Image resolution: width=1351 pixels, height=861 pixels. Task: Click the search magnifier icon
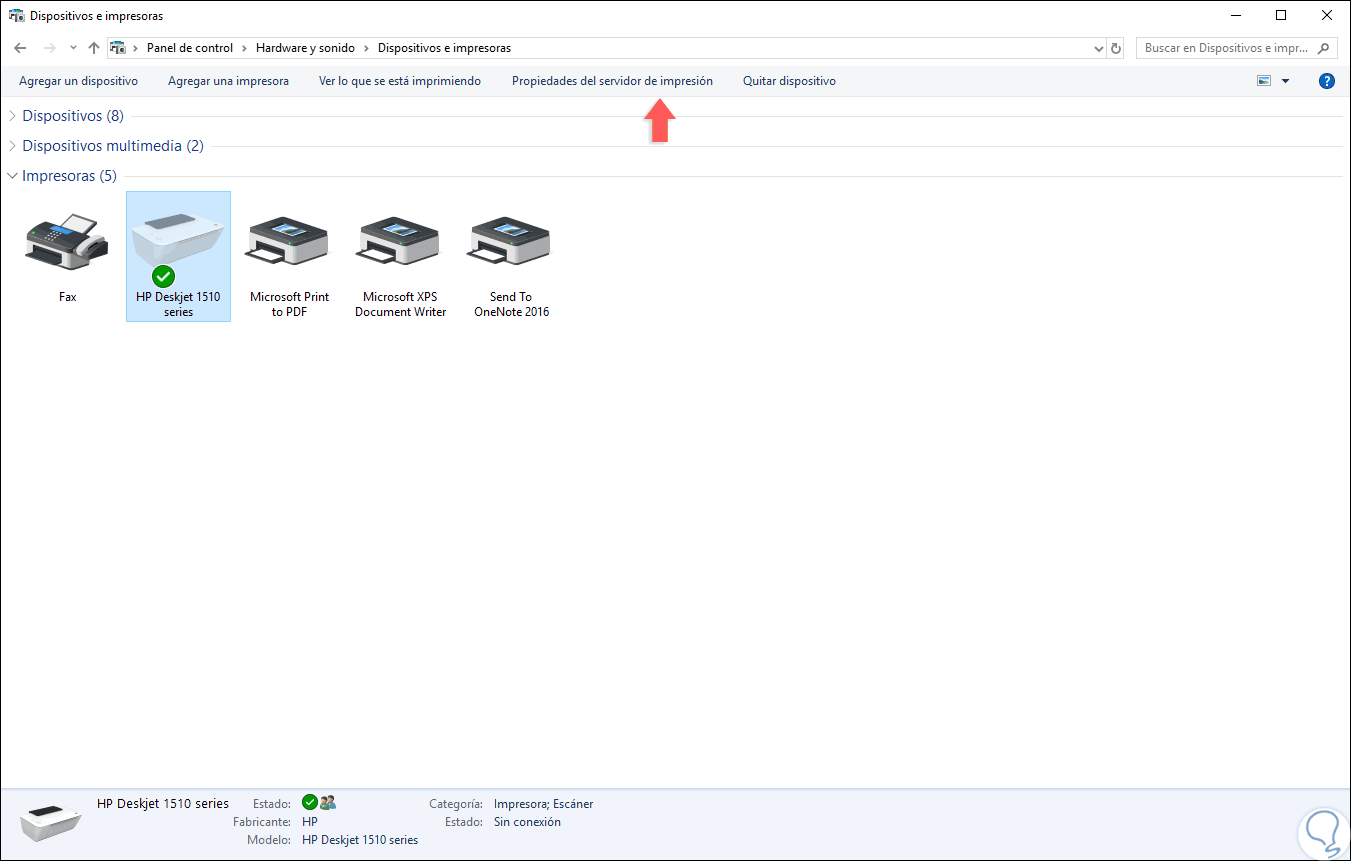click(x=1324, y=48)
